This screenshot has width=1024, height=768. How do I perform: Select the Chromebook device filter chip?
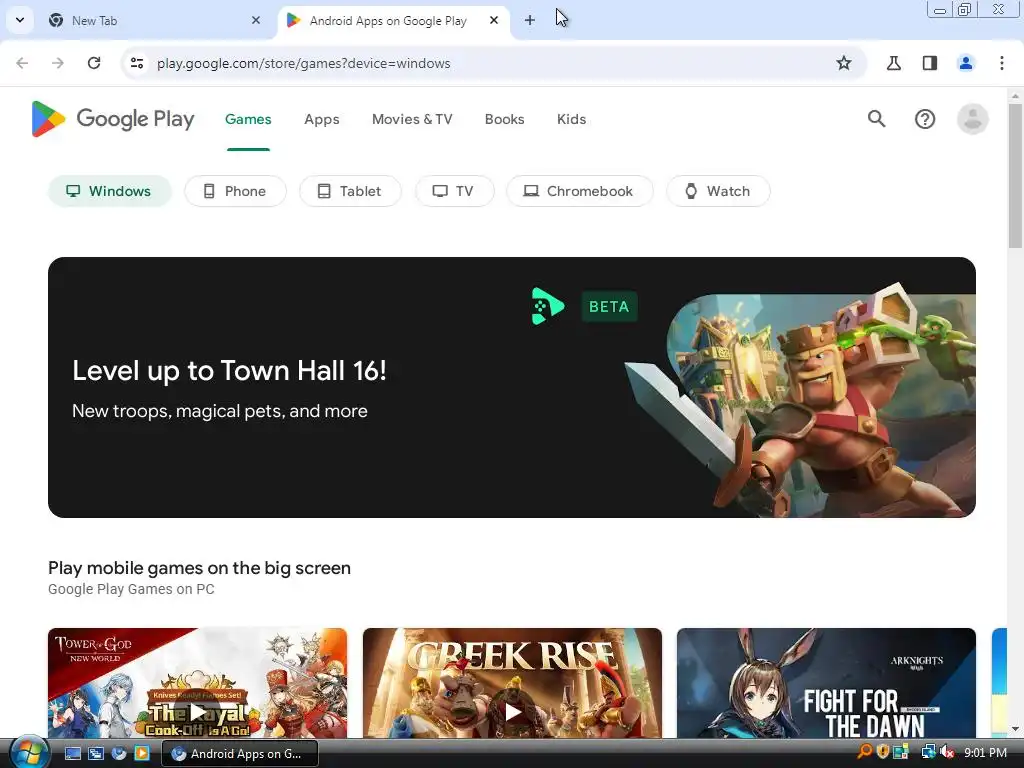tap(579, 191)
